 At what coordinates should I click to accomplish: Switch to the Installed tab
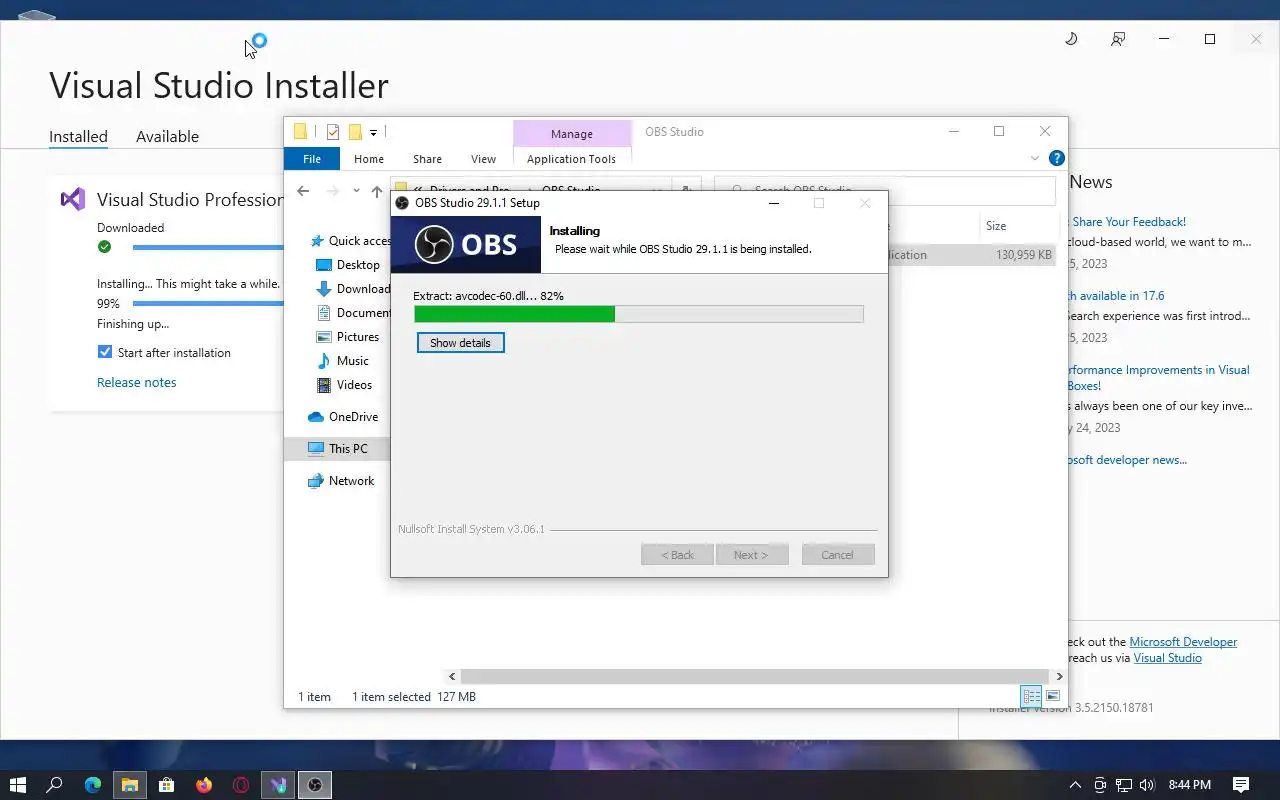(x=78, y=136)
